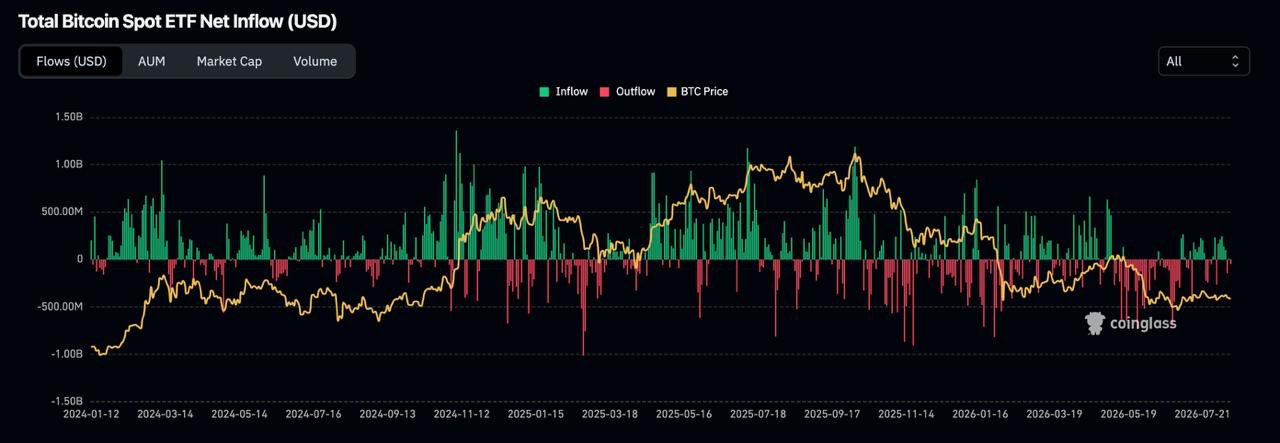This screenshot has height=443, width=1280.
Task: Click the green Inflow legend swatch
Action: click(x=544, y=92)
